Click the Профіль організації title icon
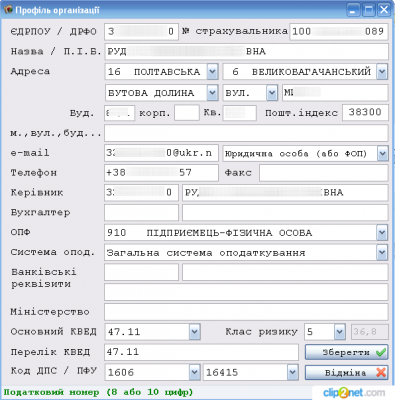395x400 pixels. pos(8,10)
